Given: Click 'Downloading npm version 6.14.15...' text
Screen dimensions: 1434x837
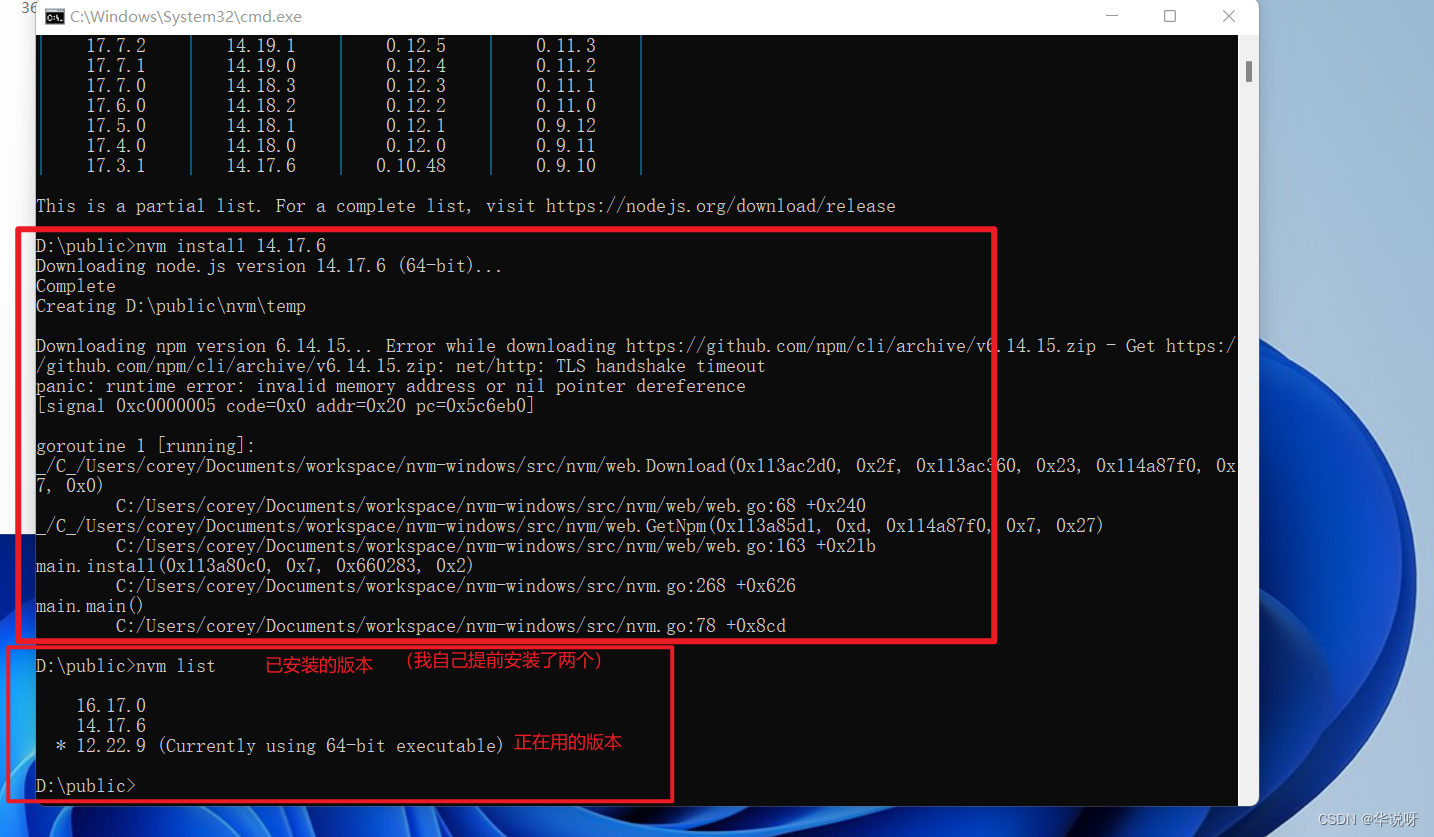Looking at the screenshot, I should (206, 346).
